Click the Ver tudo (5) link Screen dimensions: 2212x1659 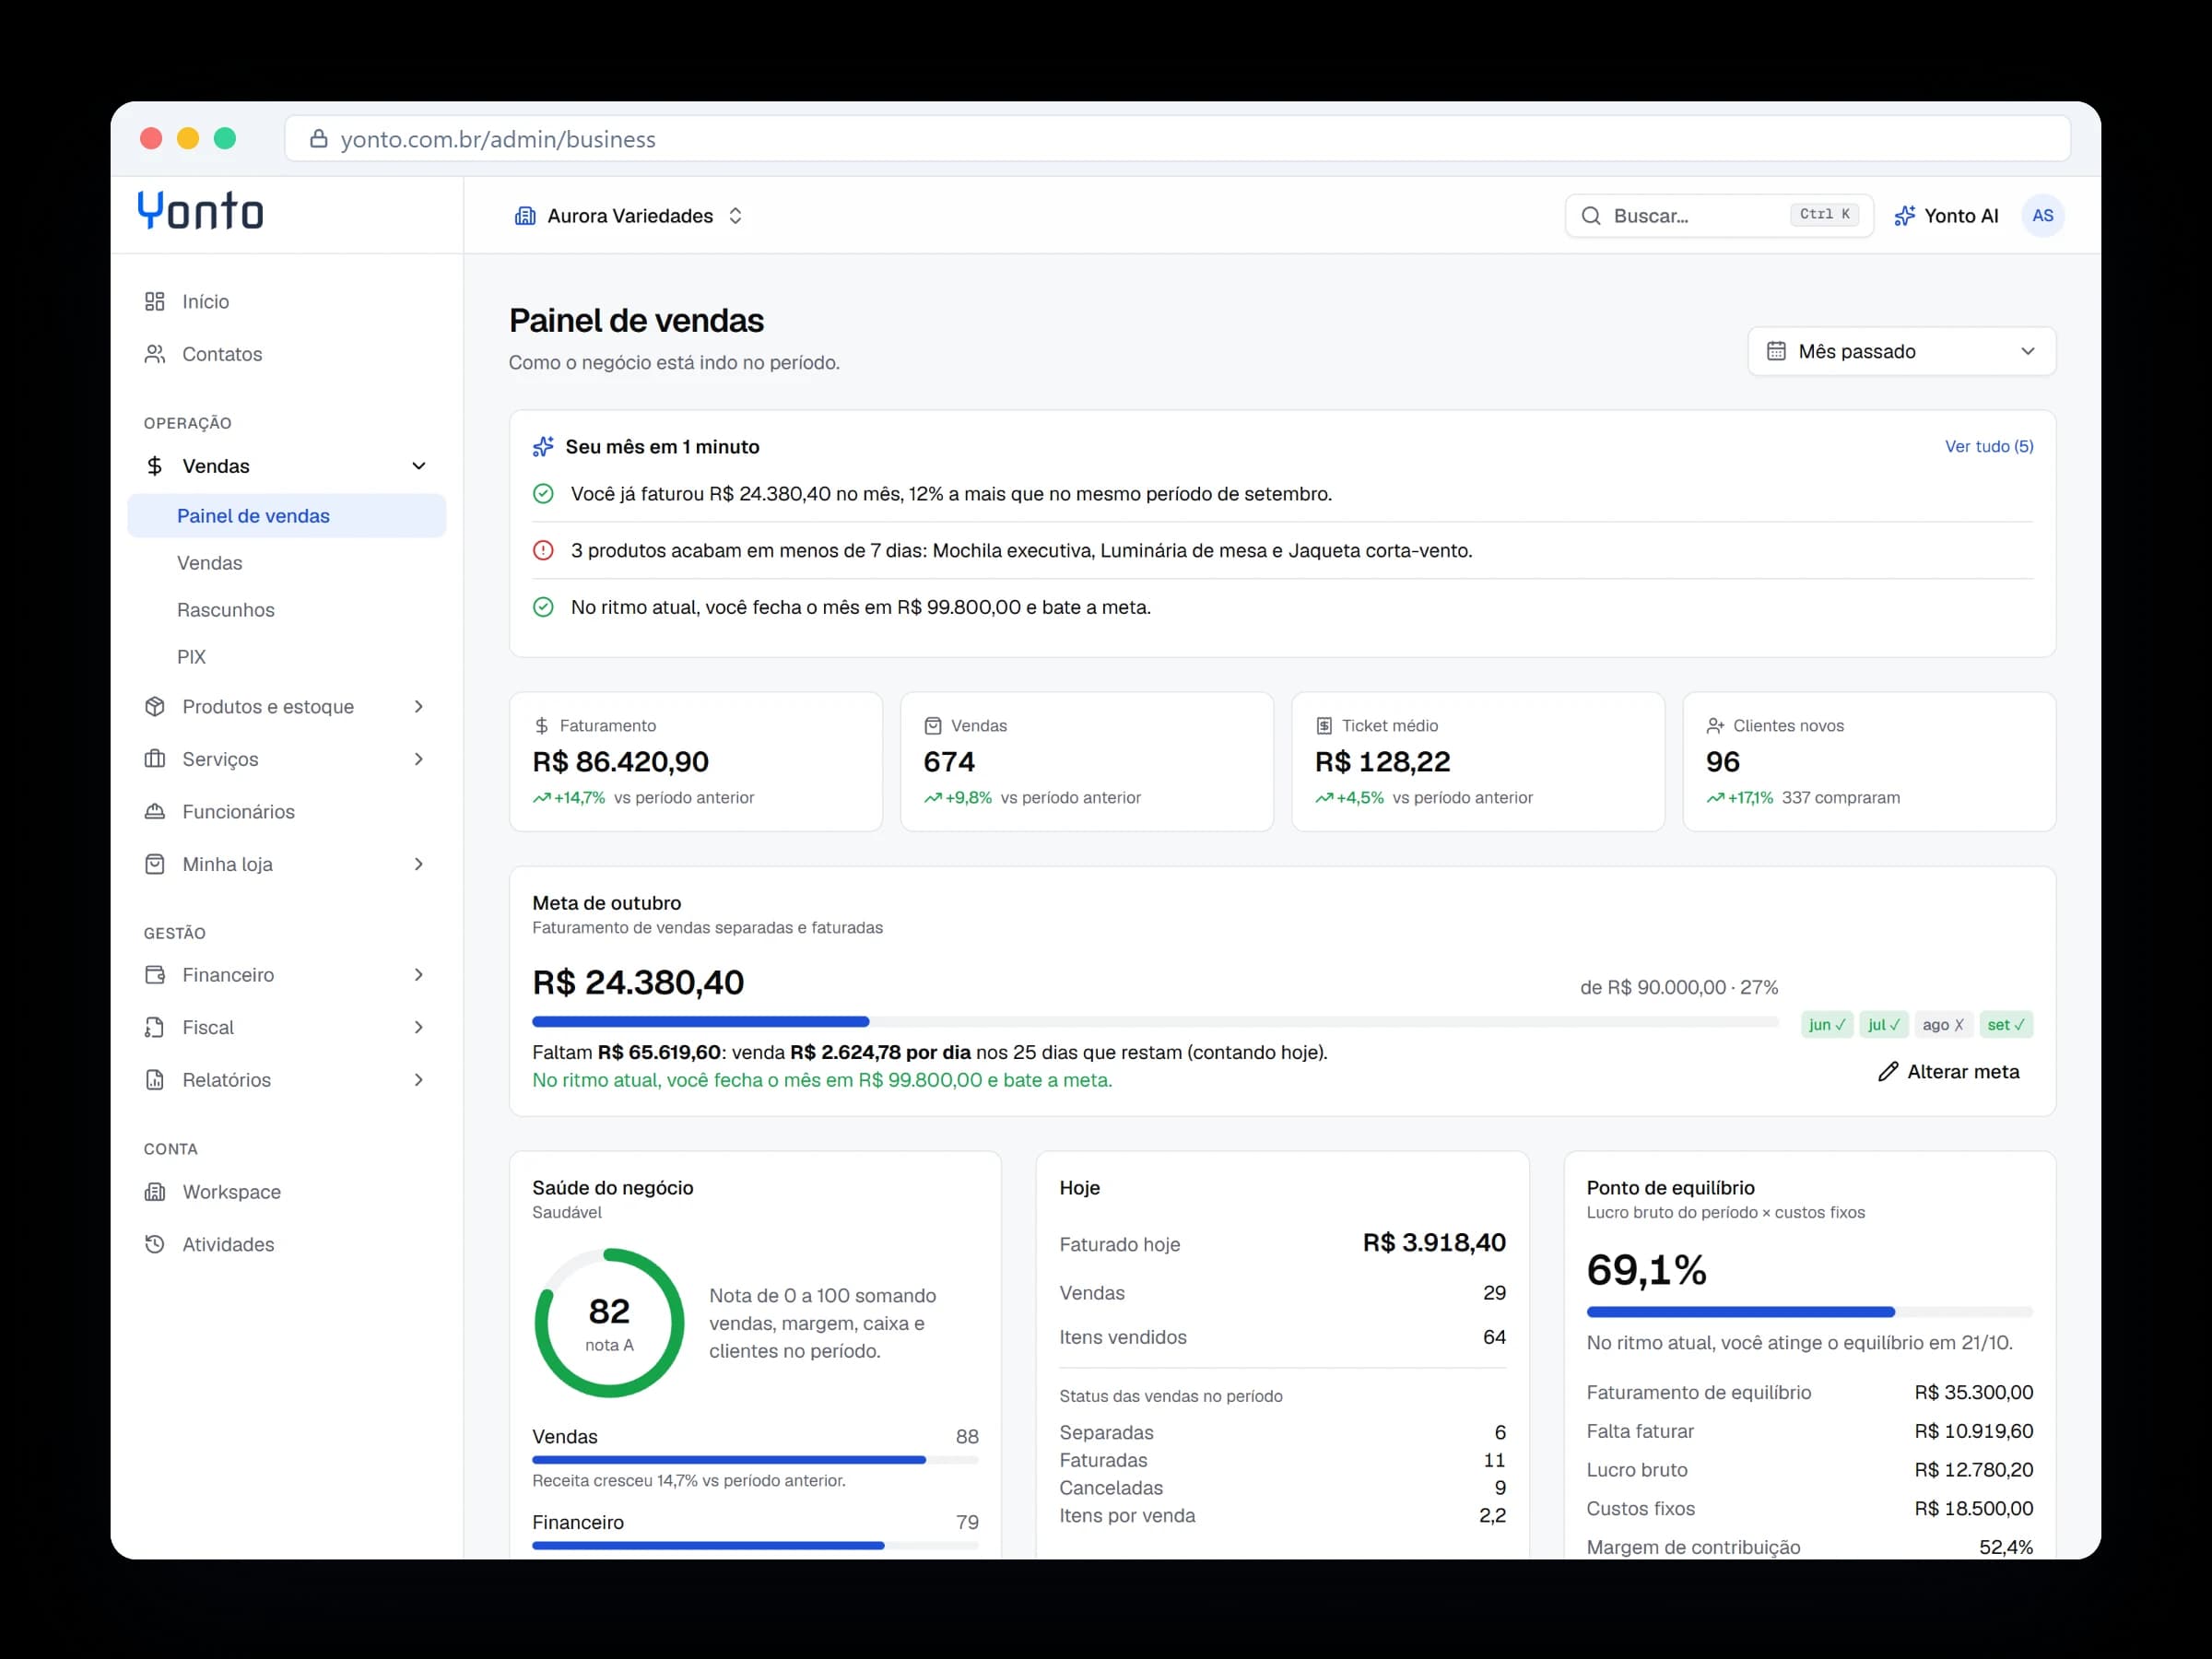pos(1988,446)
